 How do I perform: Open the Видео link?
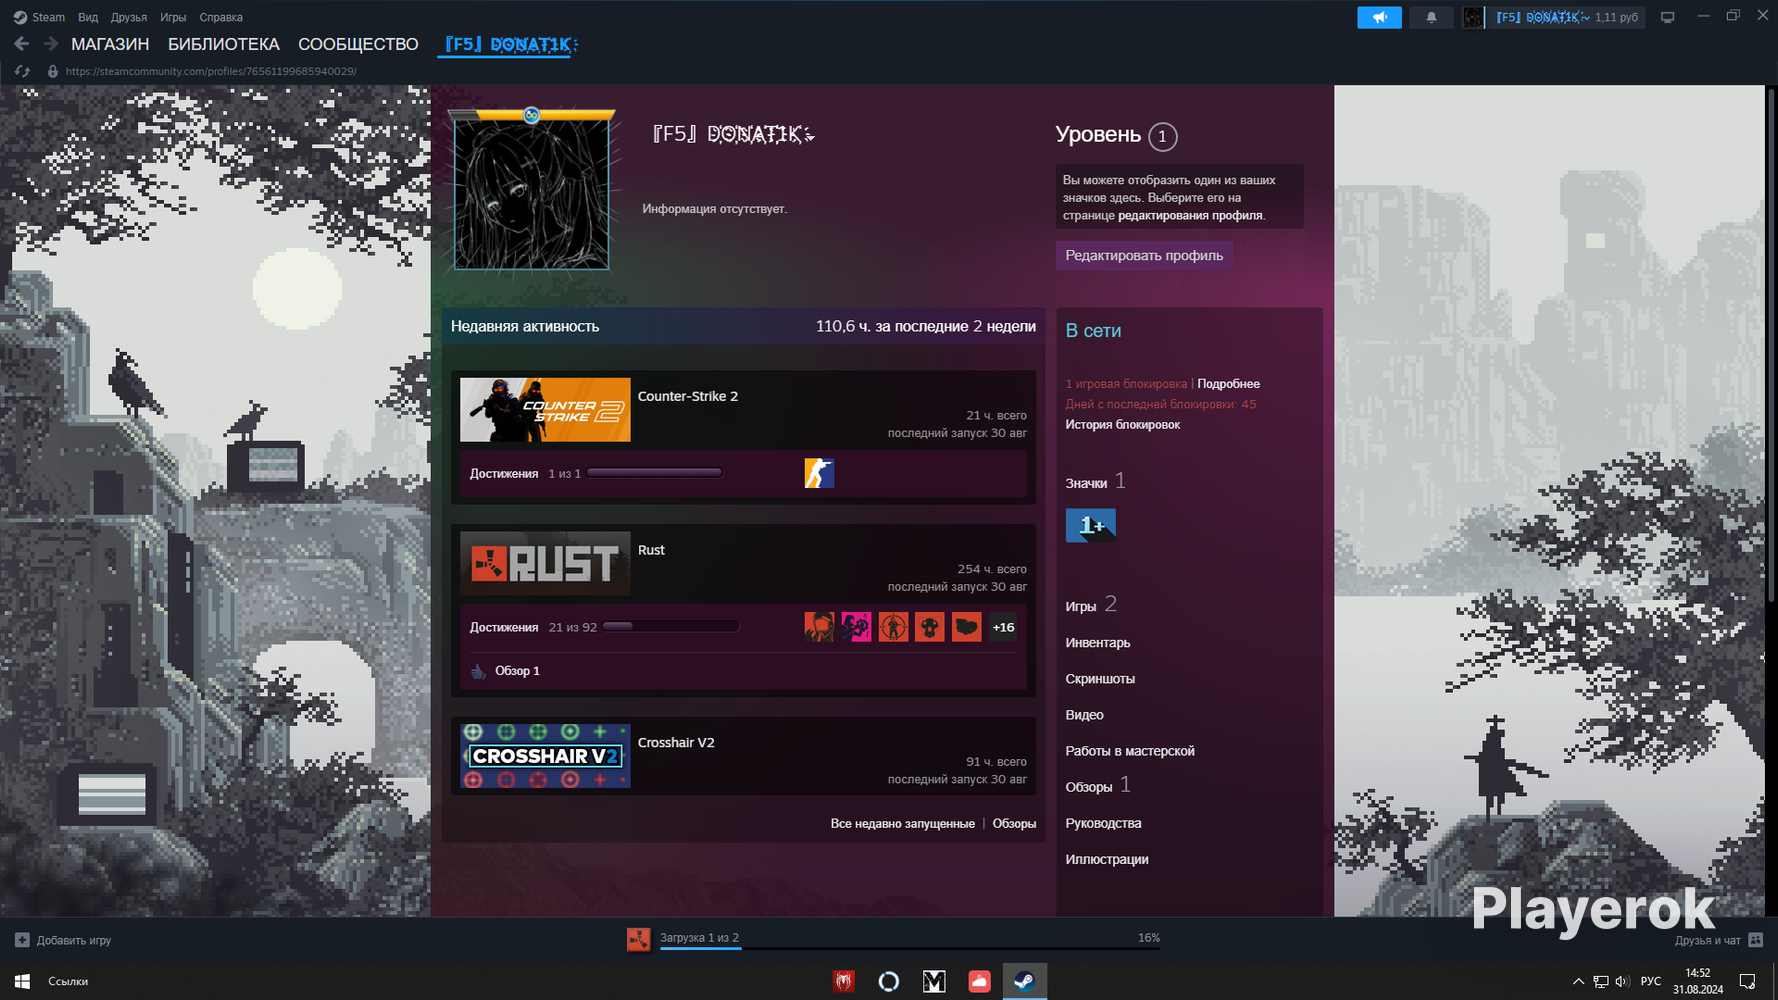[x=1084, y=714]
